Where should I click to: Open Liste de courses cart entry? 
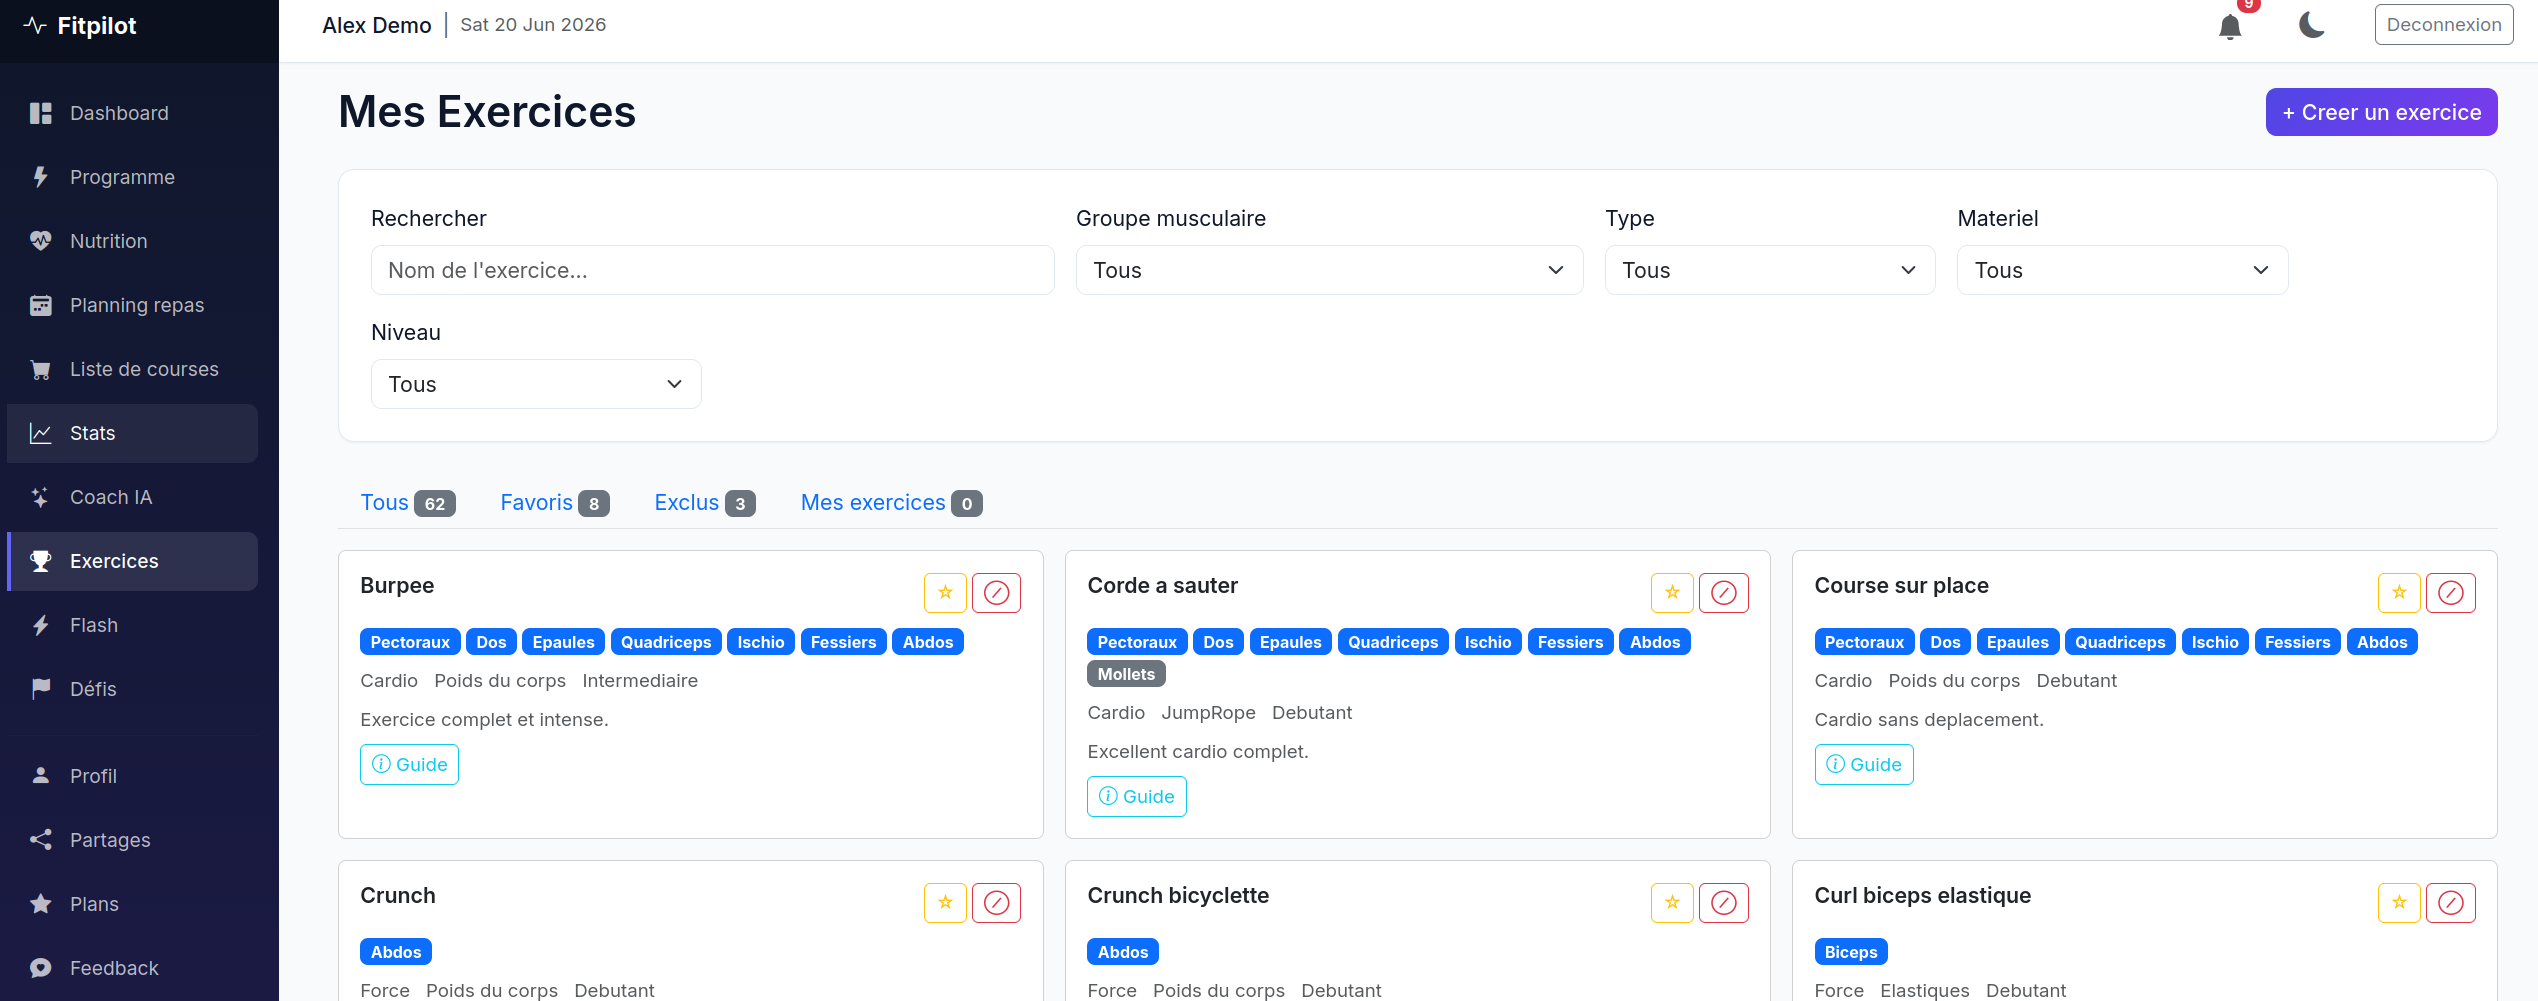click(132, 369)
